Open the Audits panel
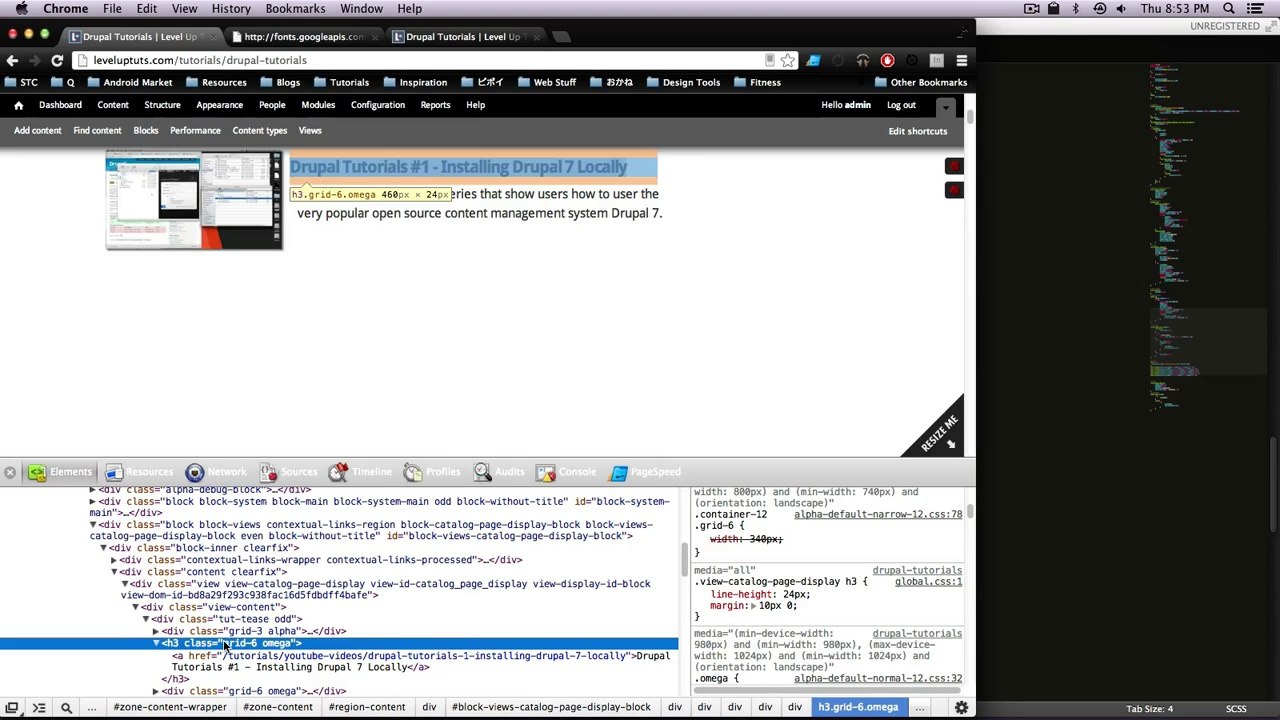 499,472
